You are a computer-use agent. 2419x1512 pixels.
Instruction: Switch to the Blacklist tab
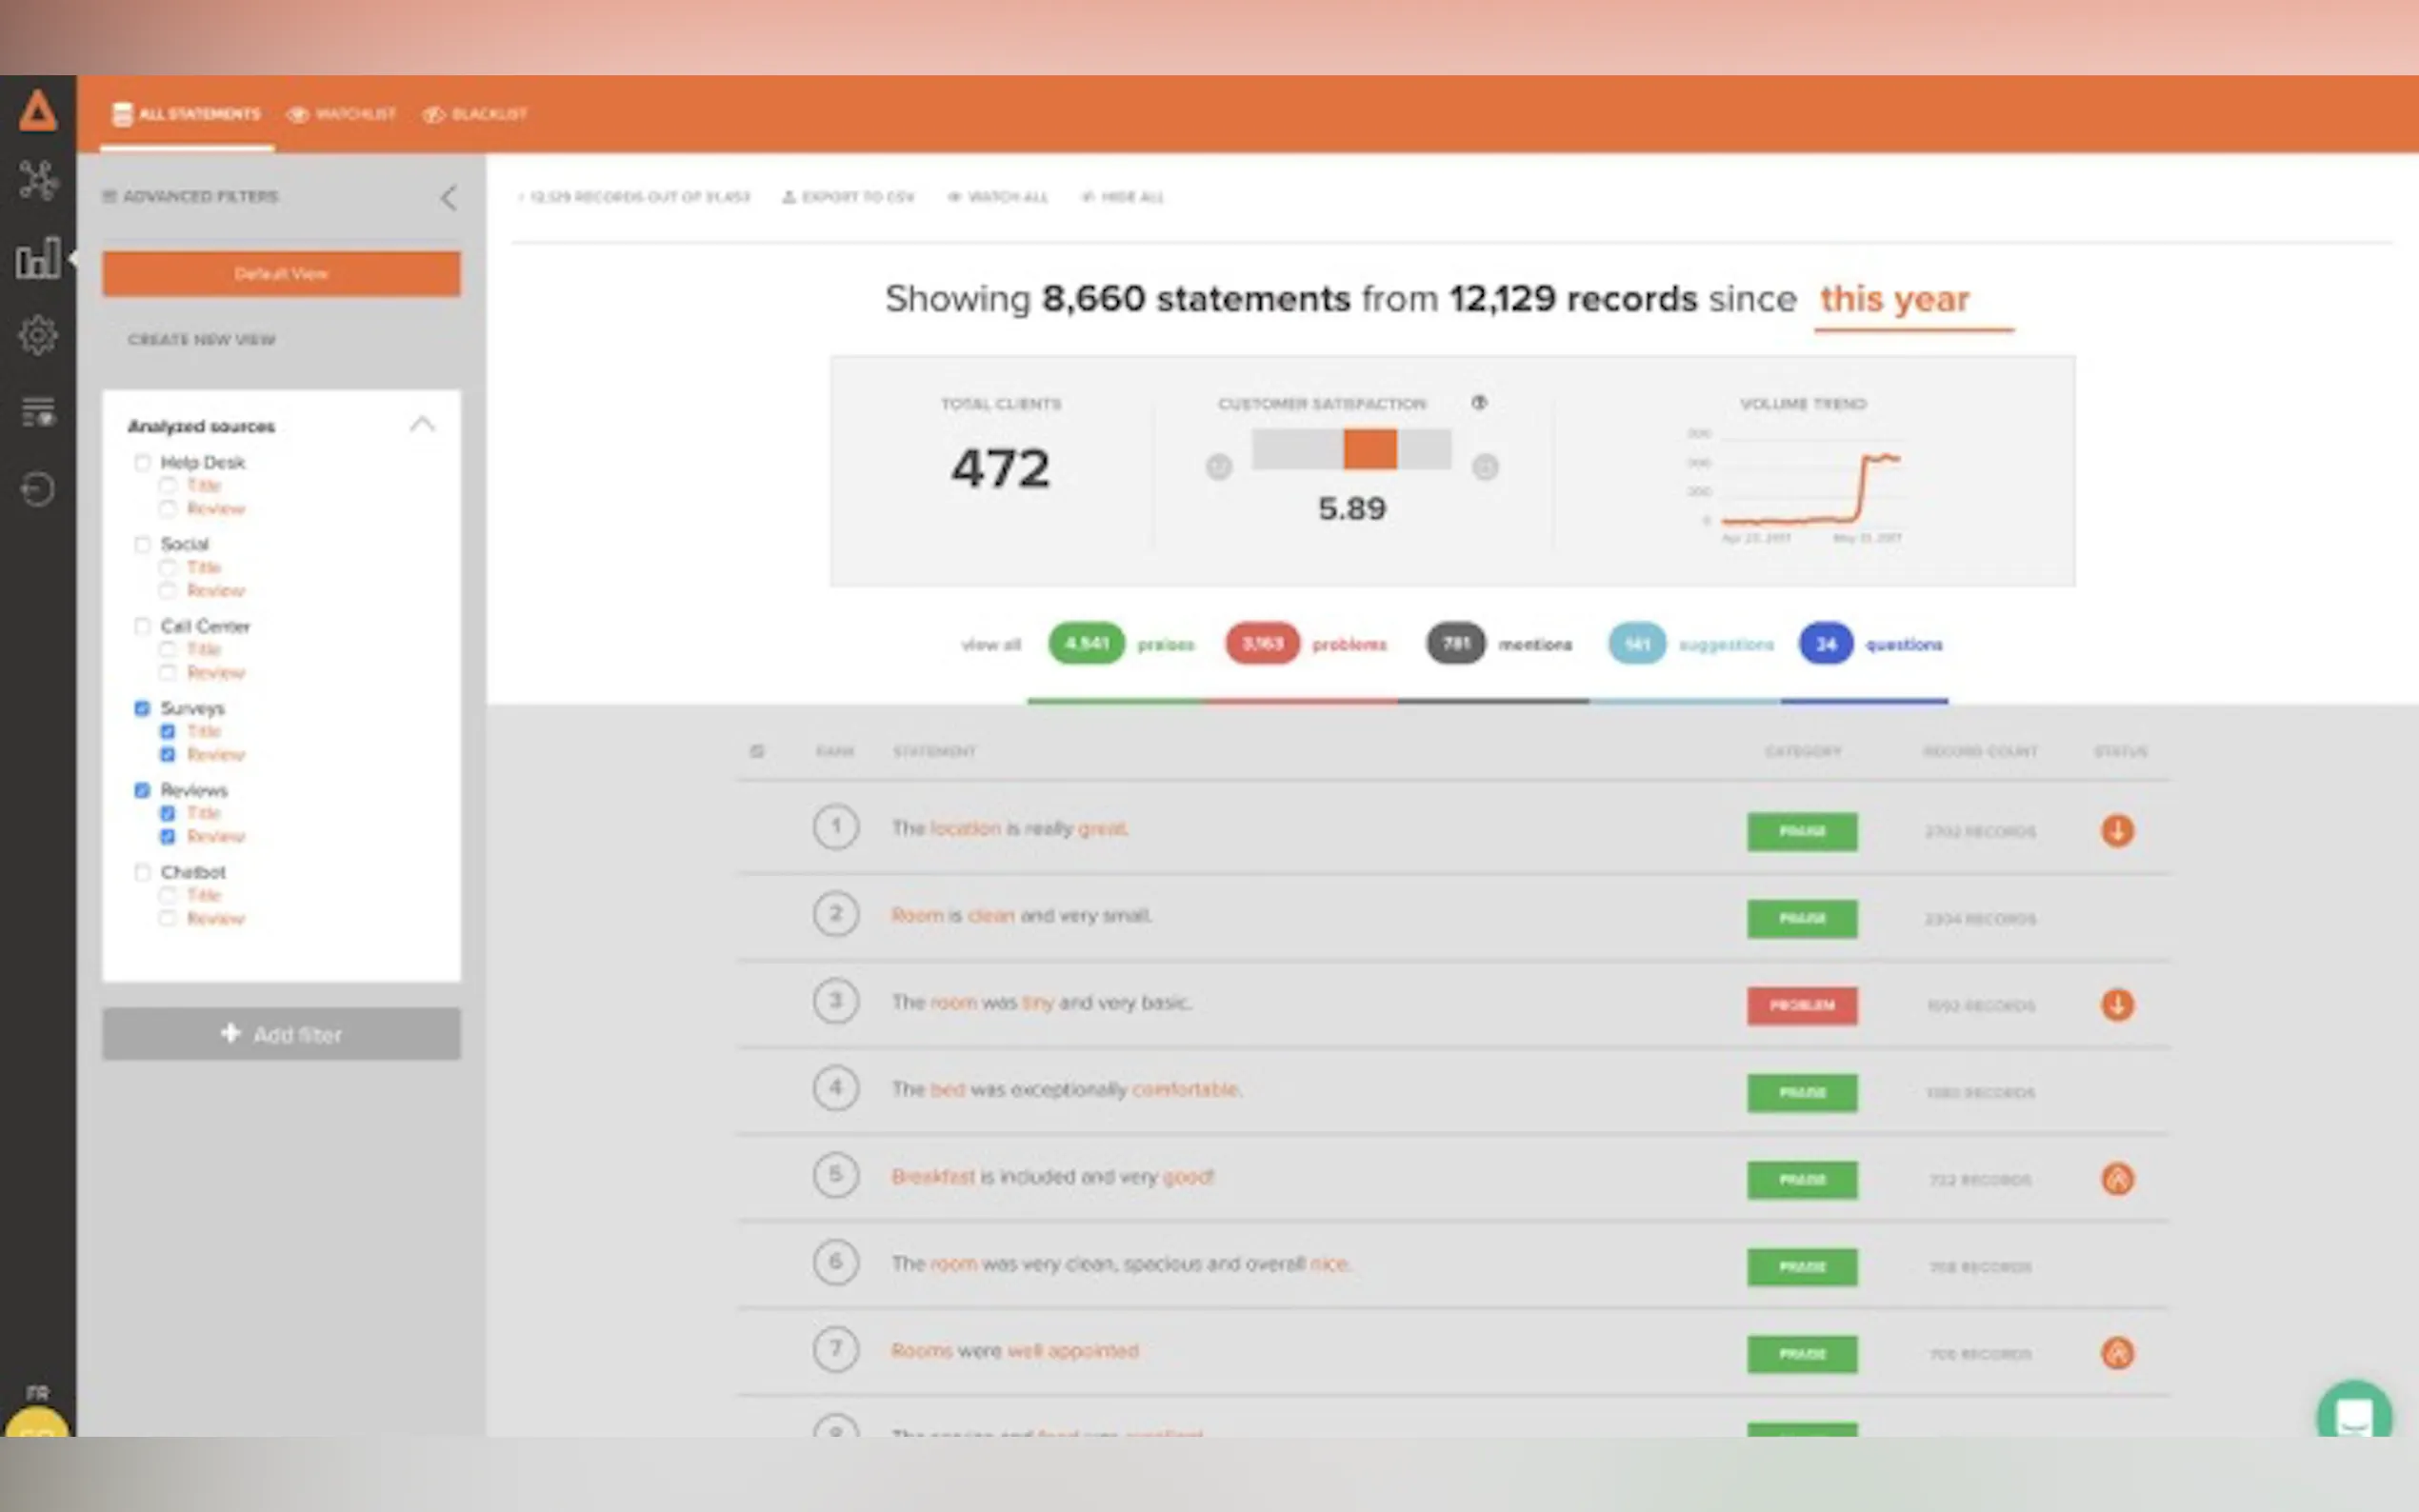[475, 114]
